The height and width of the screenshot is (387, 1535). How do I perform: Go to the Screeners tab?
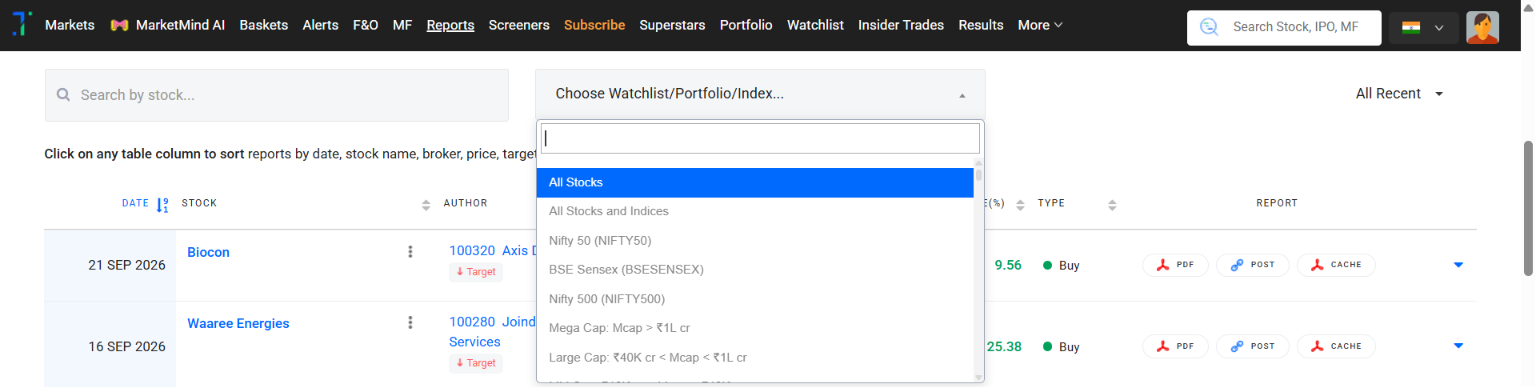519,25
